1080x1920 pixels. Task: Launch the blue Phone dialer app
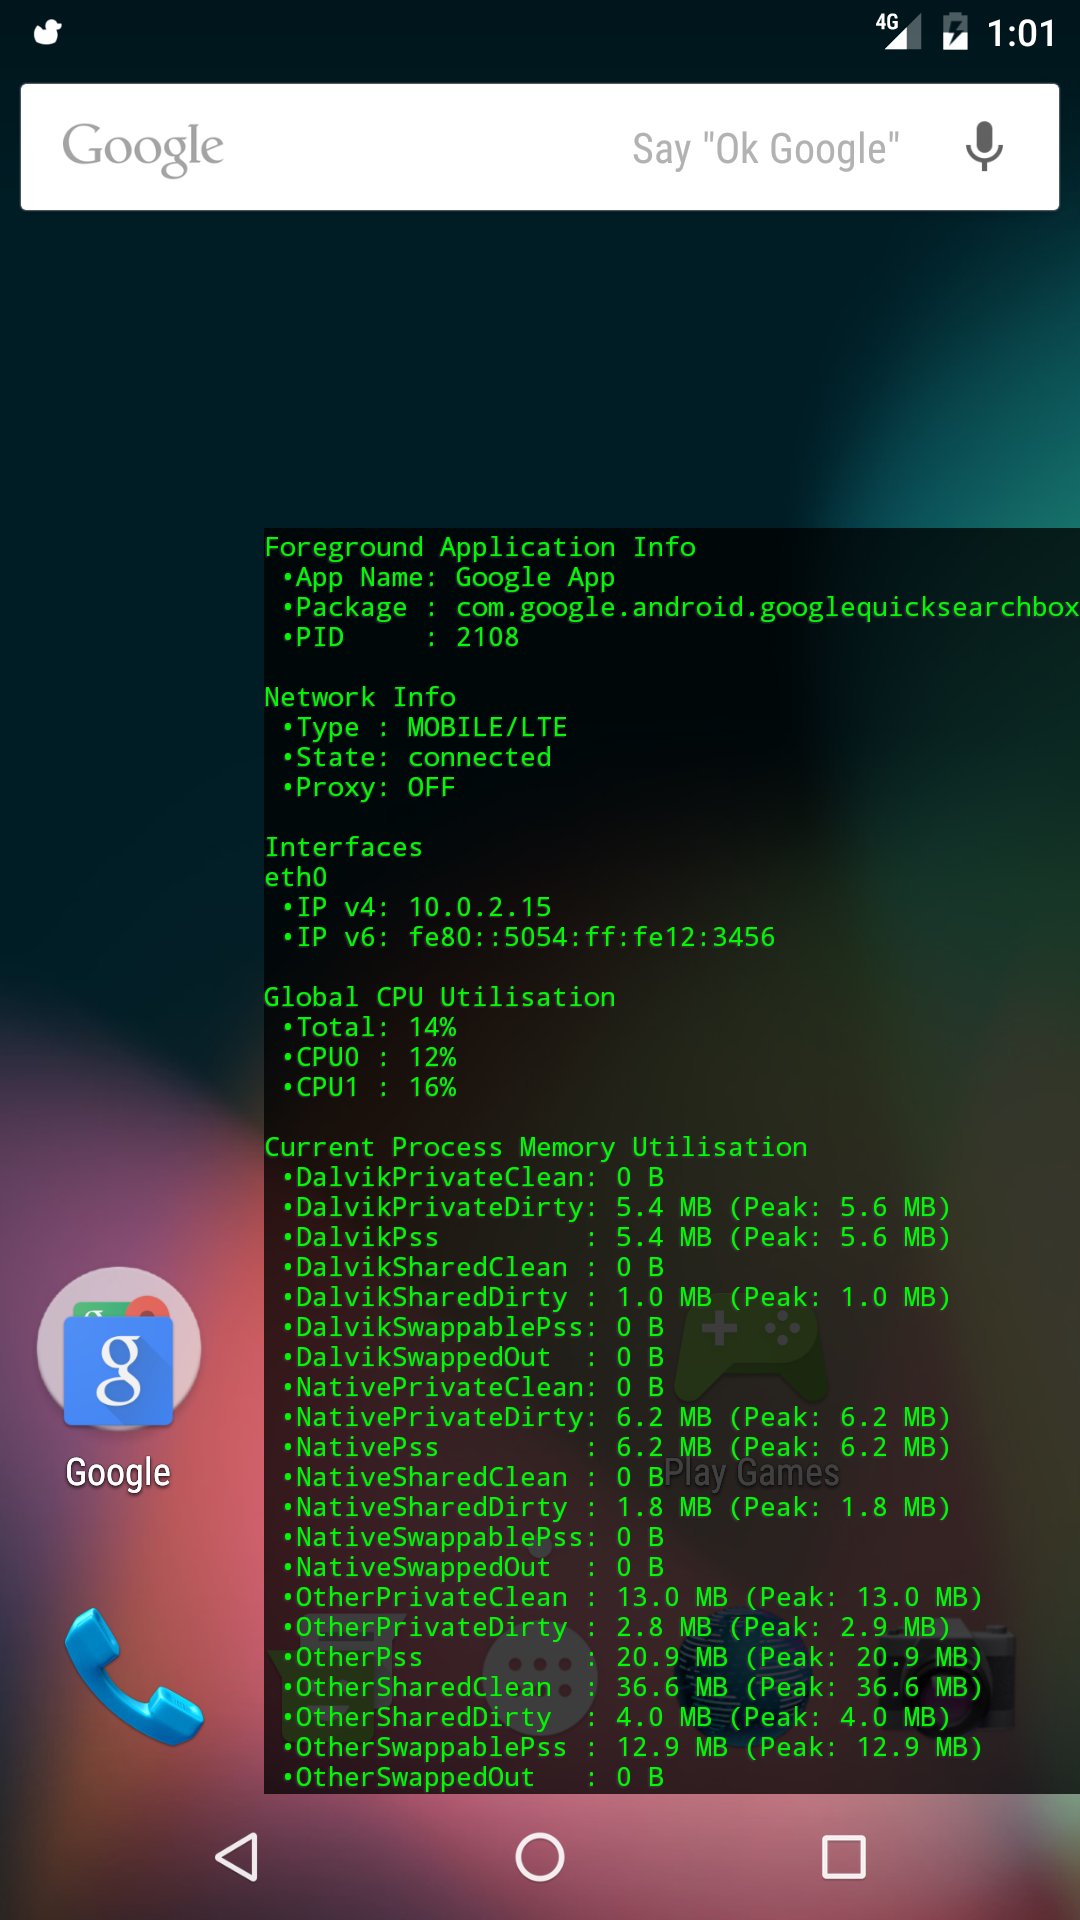133,1677
